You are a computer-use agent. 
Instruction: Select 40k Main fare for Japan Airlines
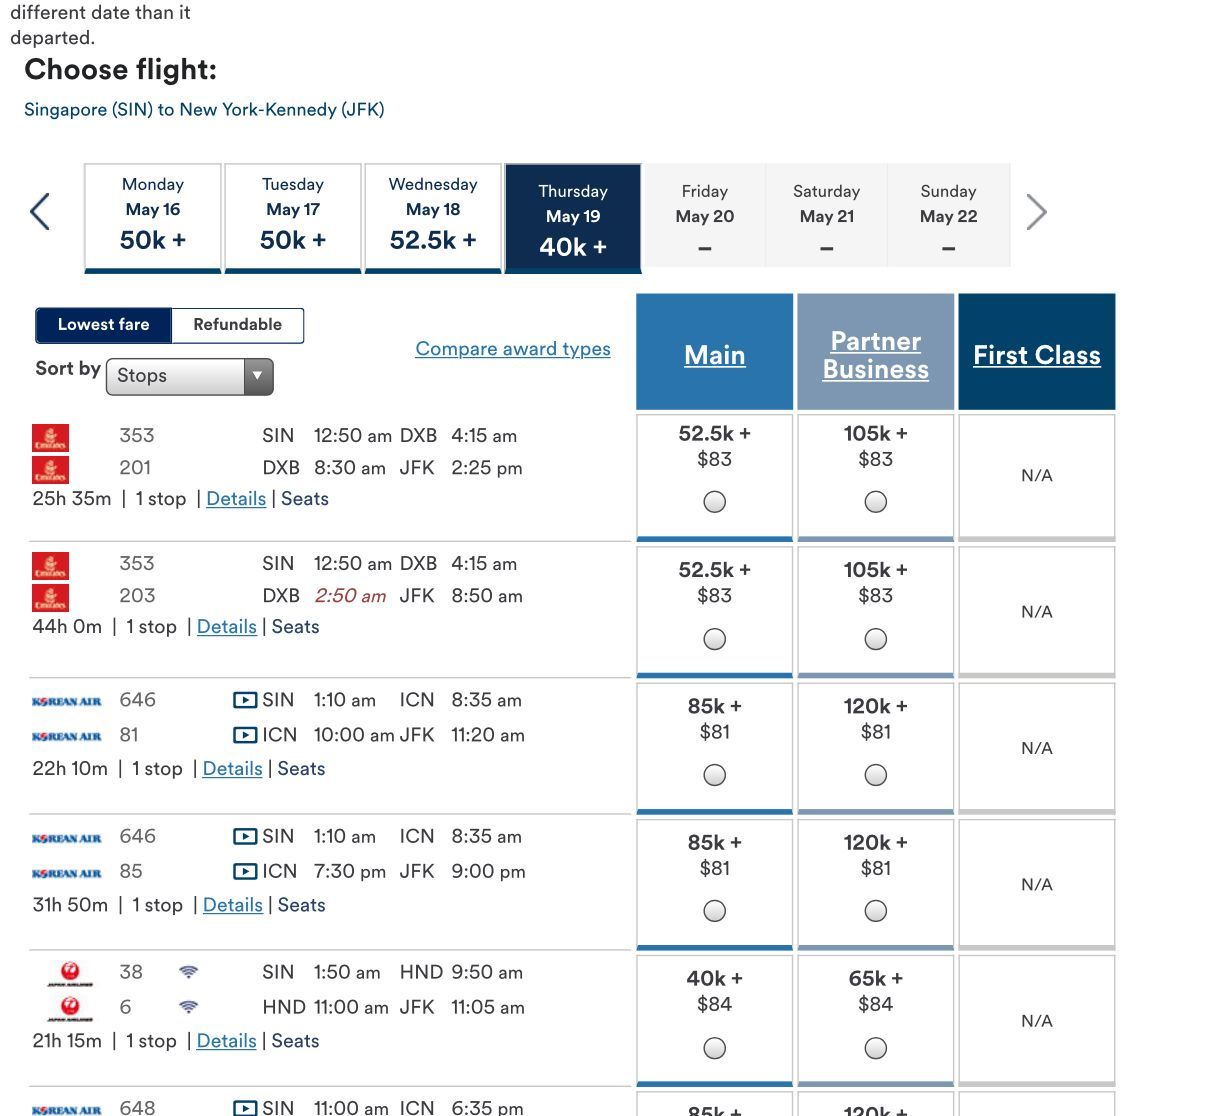click(x=714, y=1048)
